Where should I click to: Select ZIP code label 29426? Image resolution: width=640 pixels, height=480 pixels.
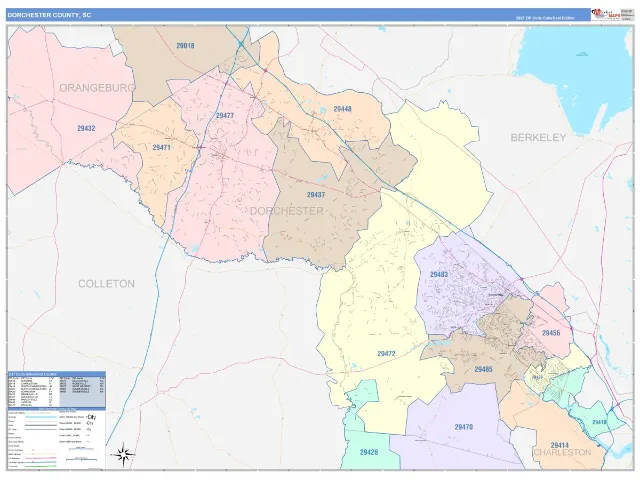coord(369,452)
